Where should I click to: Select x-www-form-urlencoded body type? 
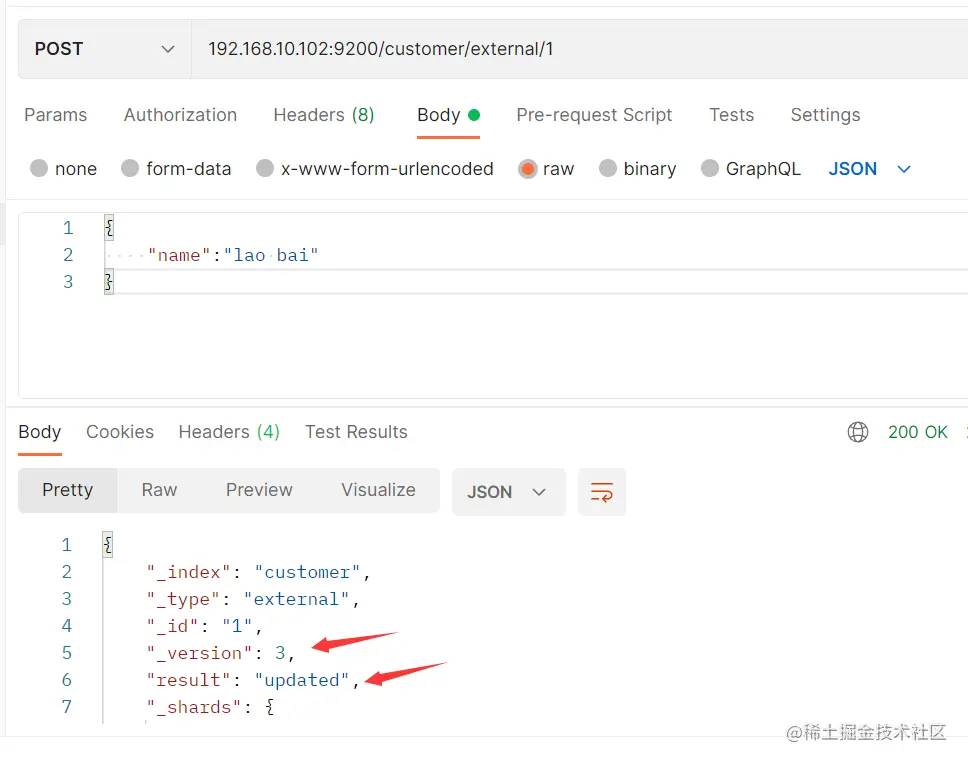pos(375,168)
